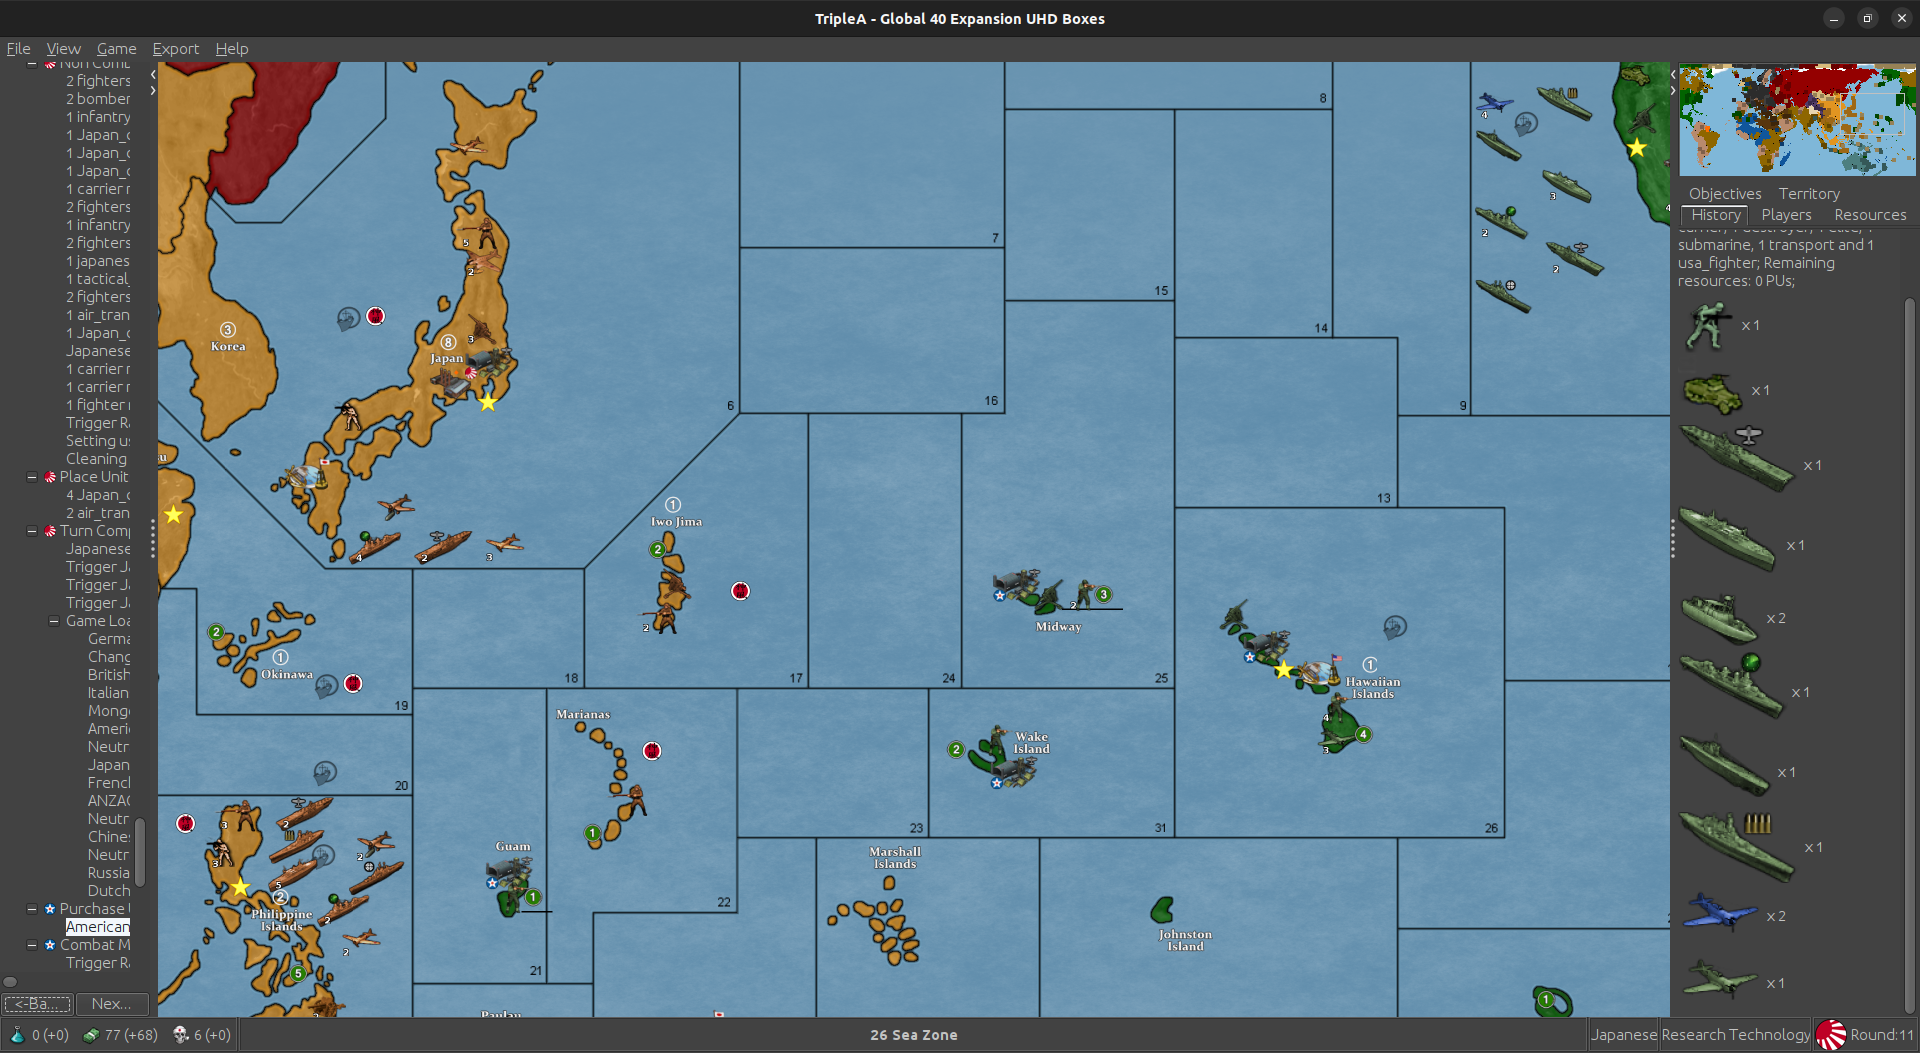Open the Export menu
1920x1053 pixels.
(x=175, y=49)
